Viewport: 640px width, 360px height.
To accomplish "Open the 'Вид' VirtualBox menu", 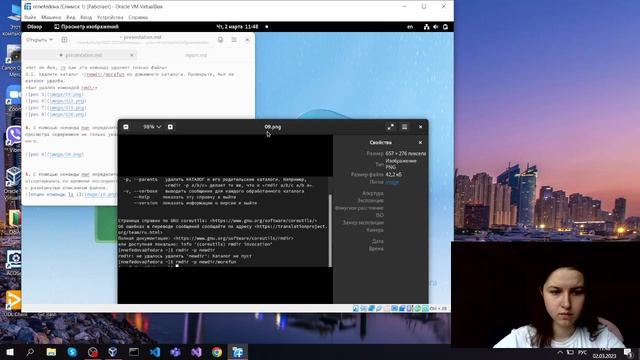I will point(71,18).
